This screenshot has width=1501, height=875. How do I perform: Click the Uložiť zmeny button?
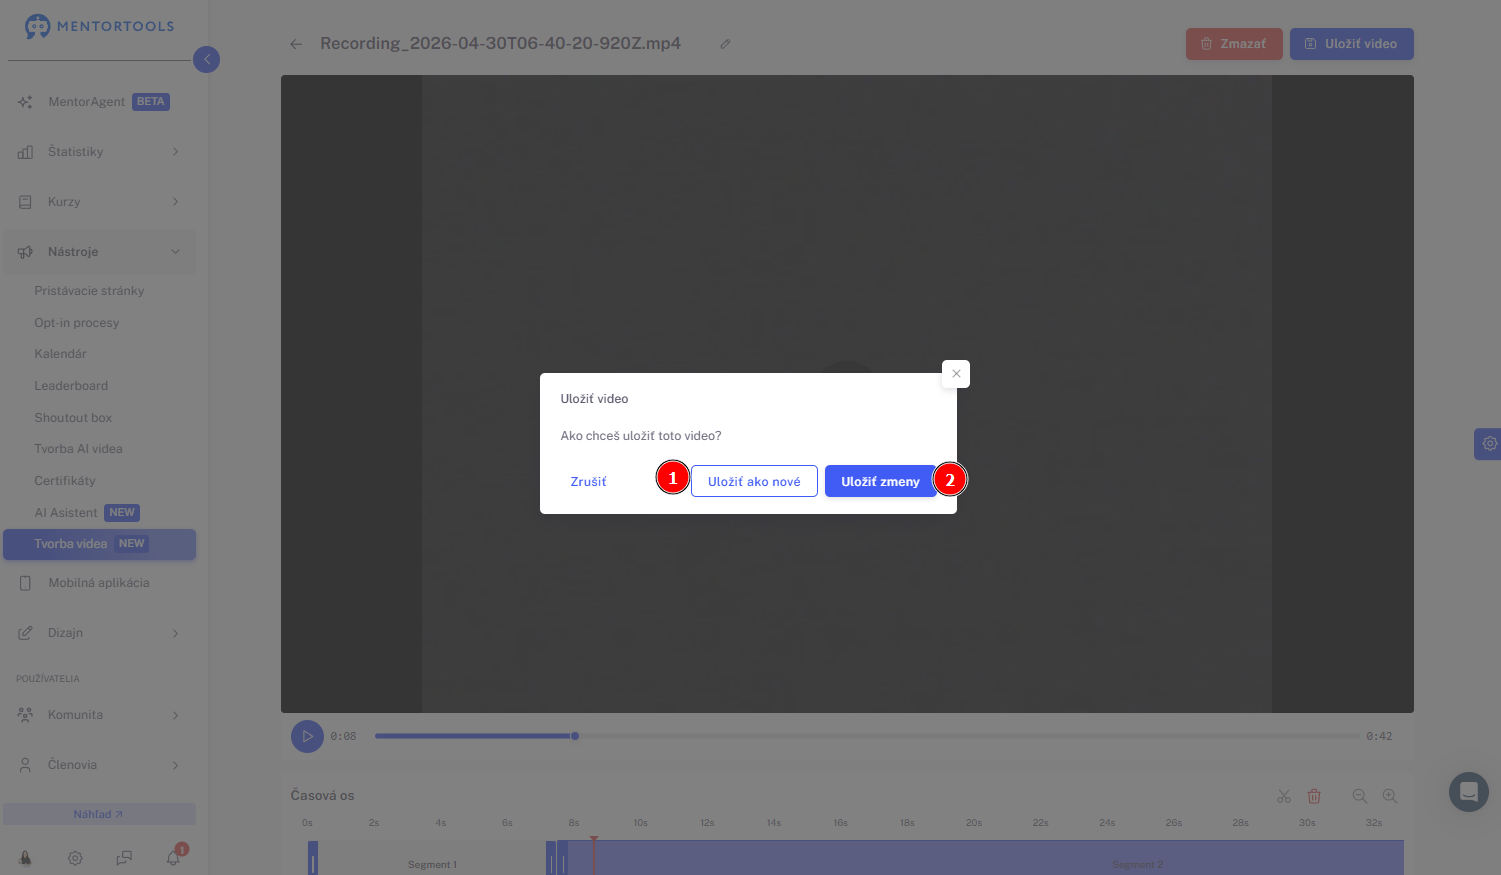pos(880,481)
